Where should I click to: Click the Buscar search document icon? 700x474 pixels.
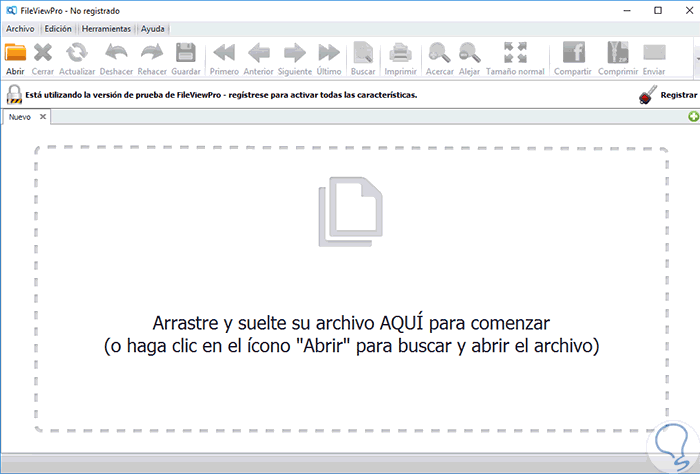363,53
